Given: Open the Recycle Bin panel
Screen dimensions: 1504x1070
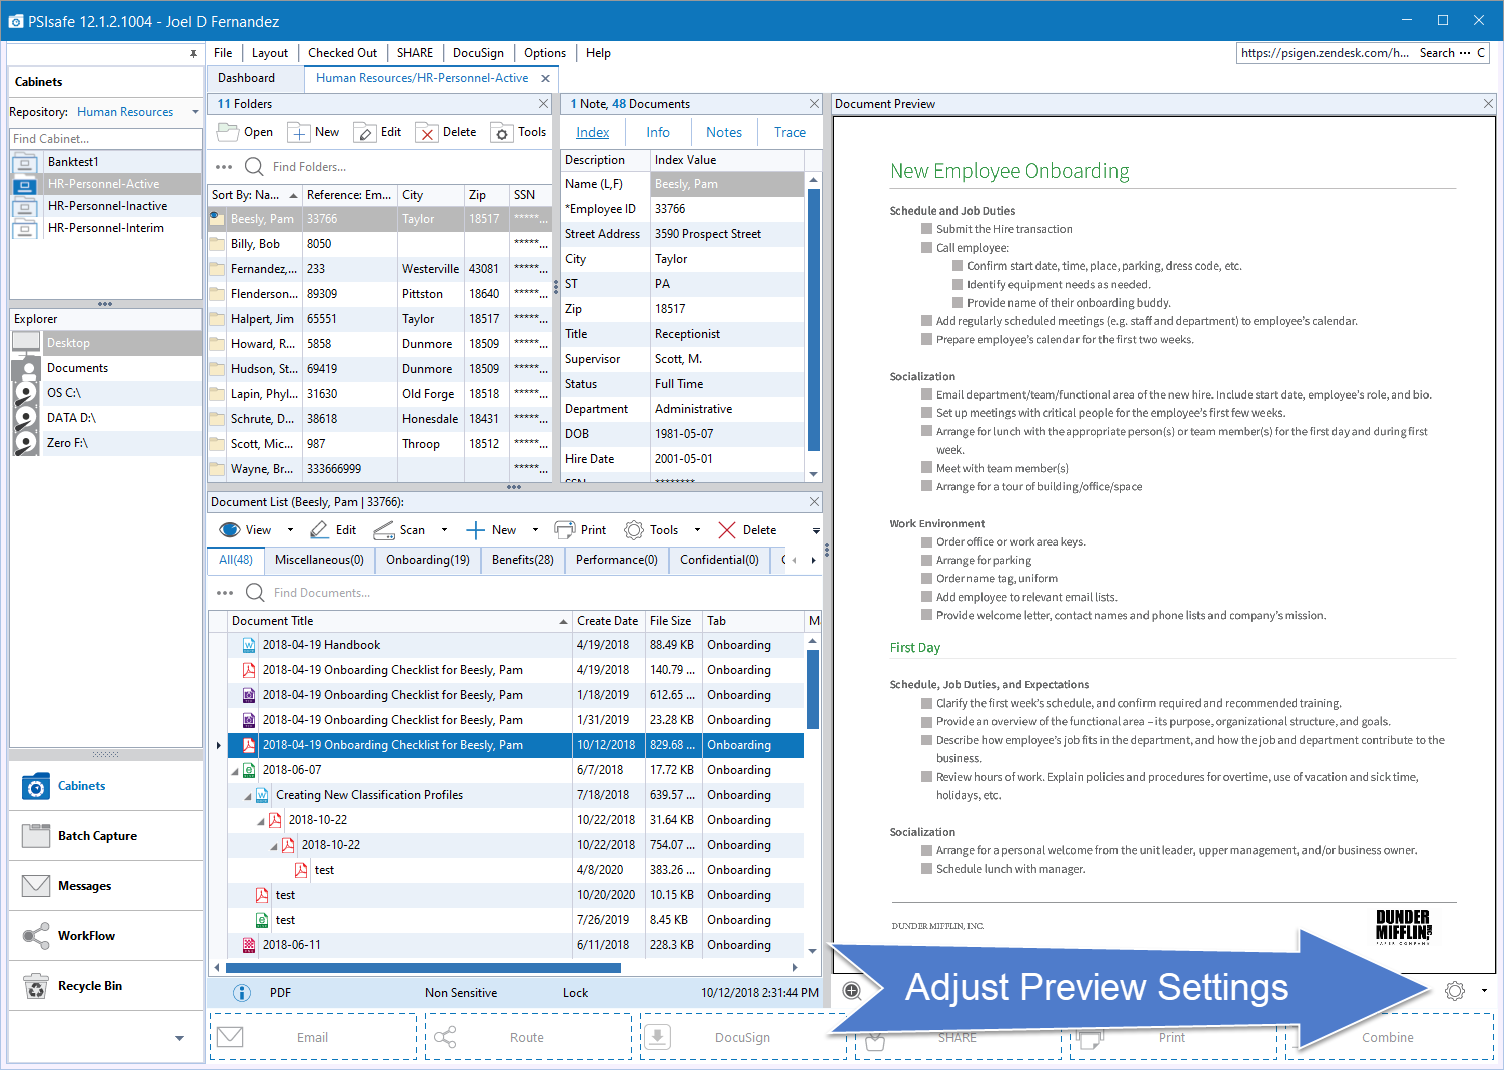Looking at the screenshot, I should click(x=92, y=985).
